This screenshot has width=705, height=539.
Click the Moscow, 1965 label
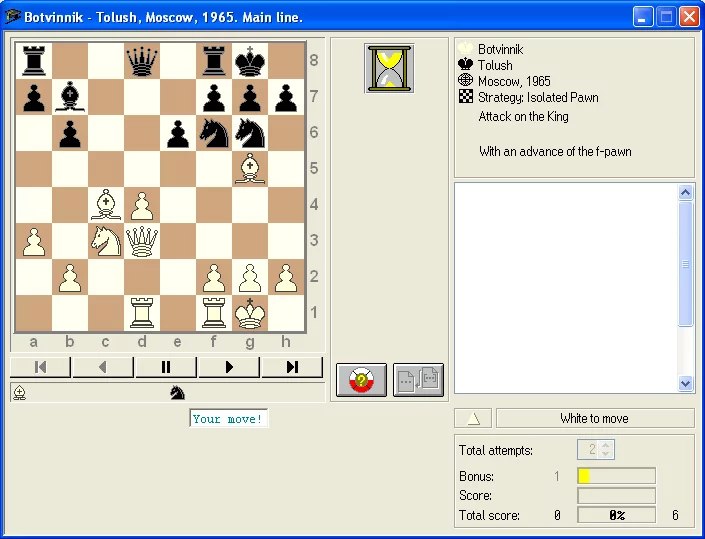pyautogui.click(x=514, y=81)
